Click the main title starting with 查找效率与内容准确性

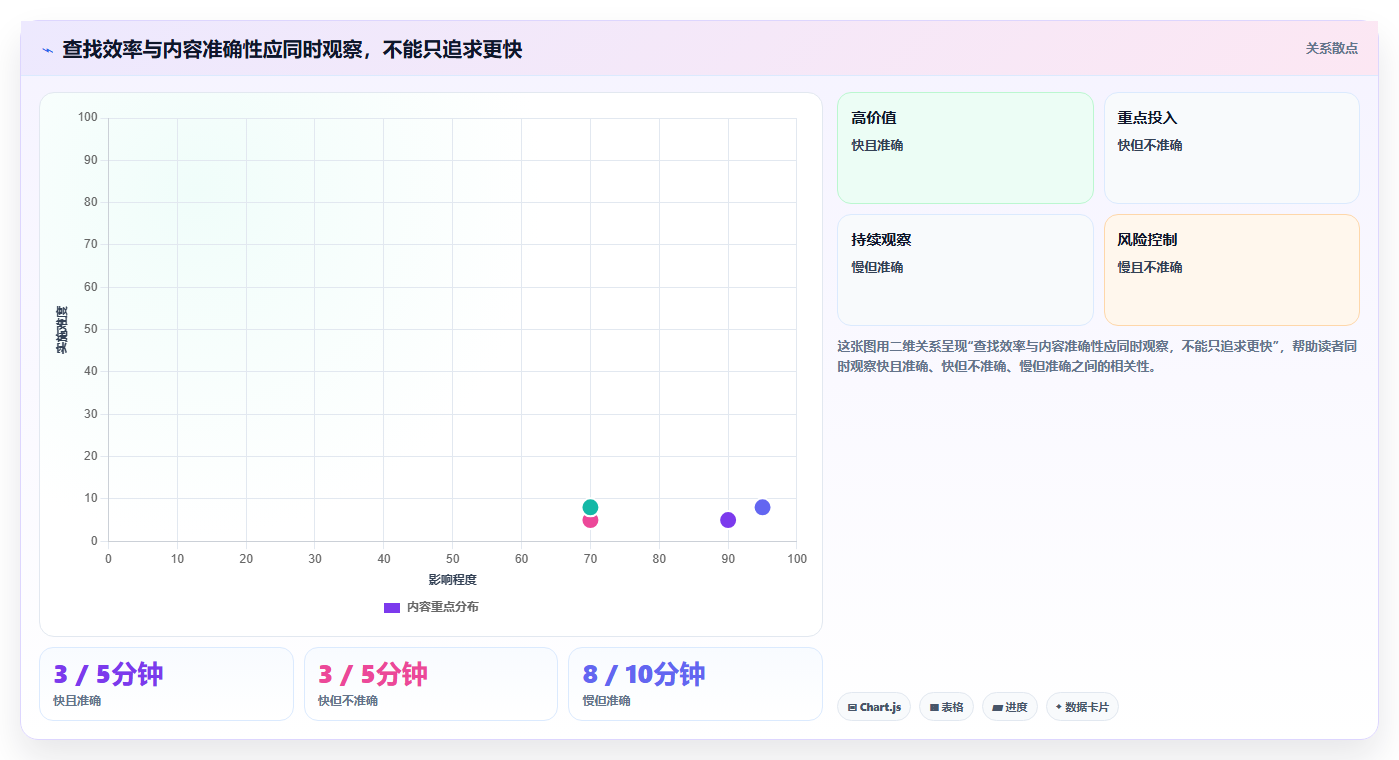tap(292, 49)
